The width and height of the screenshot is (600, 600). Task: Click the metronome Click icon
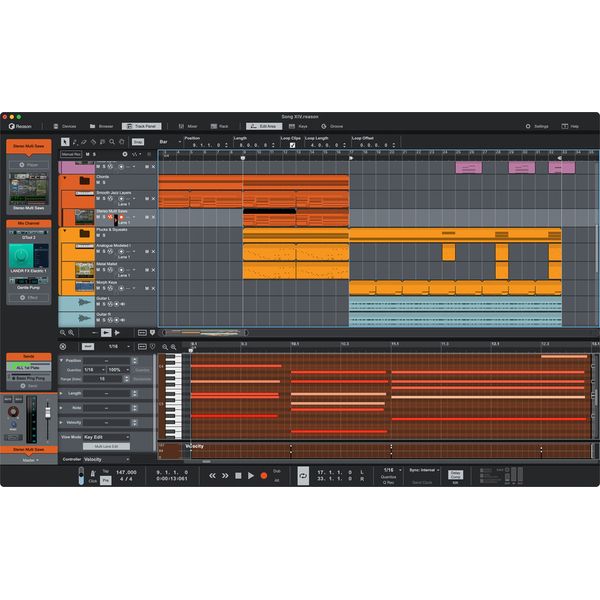pos(93,475)
